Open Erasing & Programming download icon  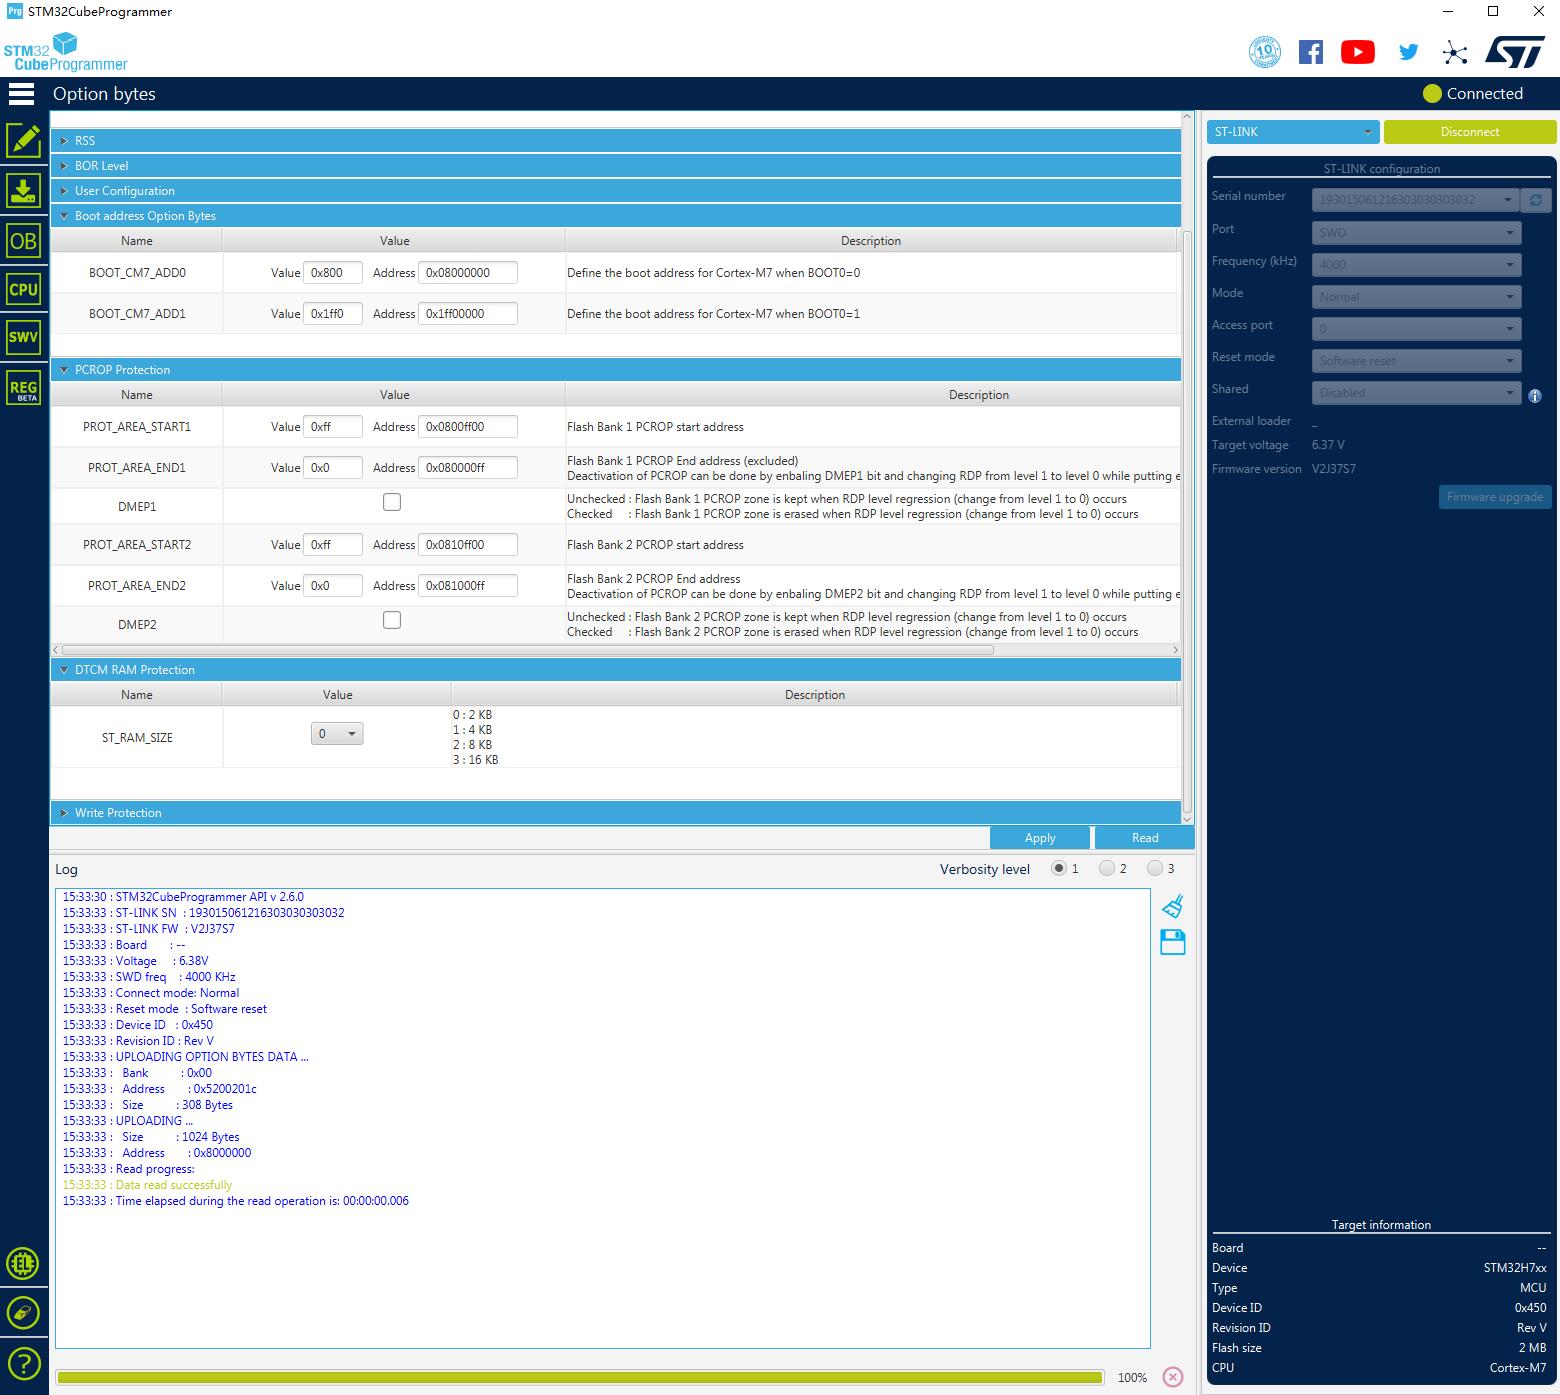click(23, 190)
